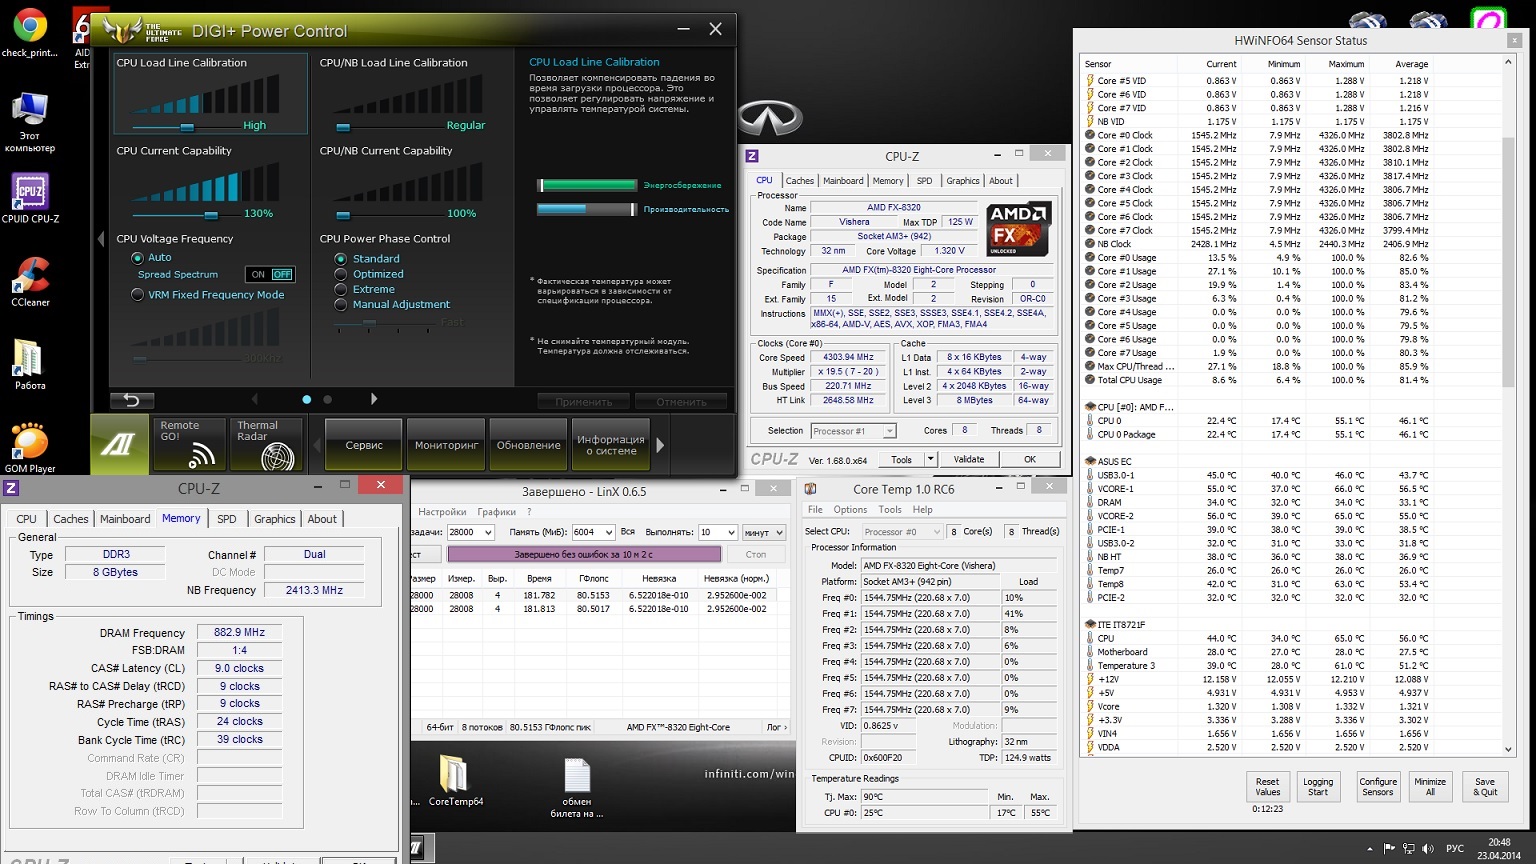Open the Работа folder on desktop
Screen dimensions: 1536x864
pyautogui.click(x=29, y=365)
